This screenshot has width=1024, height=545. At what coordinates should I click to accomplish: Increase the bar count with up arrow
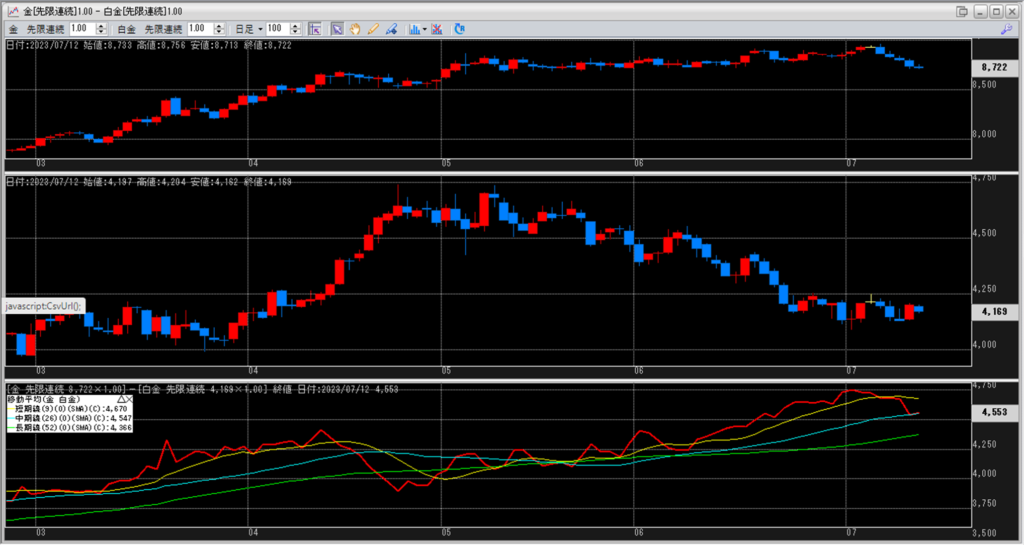[x=295, y=26]
